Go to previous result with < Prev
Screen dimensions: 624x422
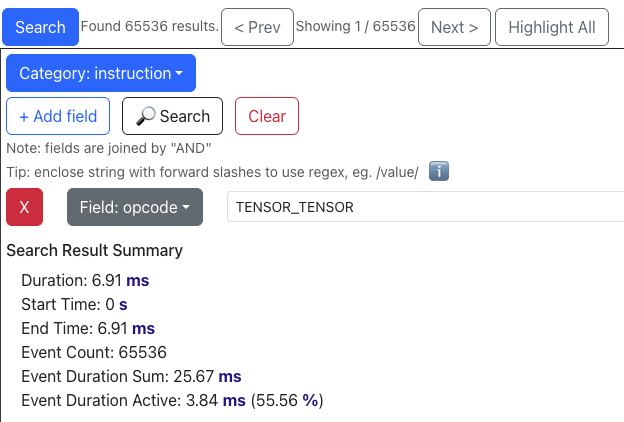tap(257, 27)
